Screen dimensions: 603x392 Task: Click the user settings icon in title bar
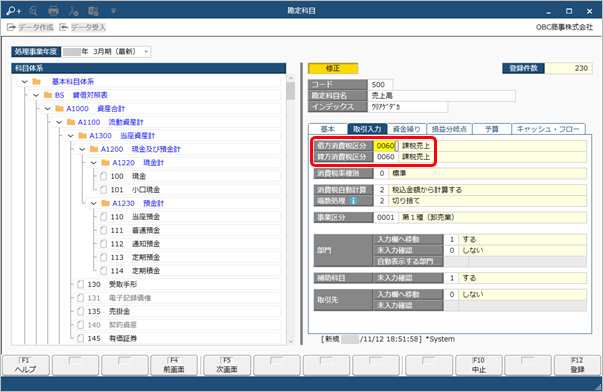pyautogui.click(x=73, y=11)
